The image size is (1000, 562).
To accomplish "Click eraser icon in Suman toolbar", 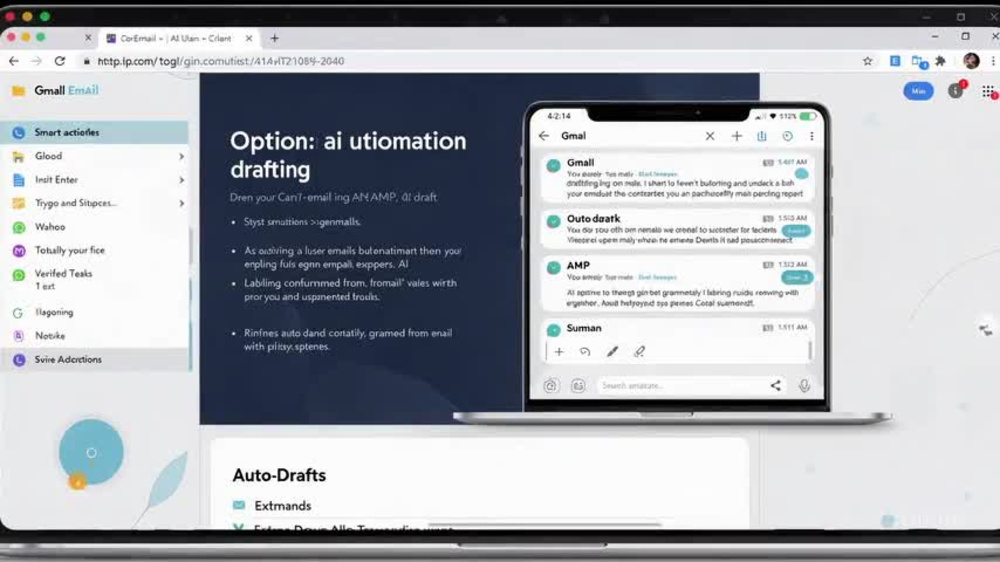I will click(639, 351).
